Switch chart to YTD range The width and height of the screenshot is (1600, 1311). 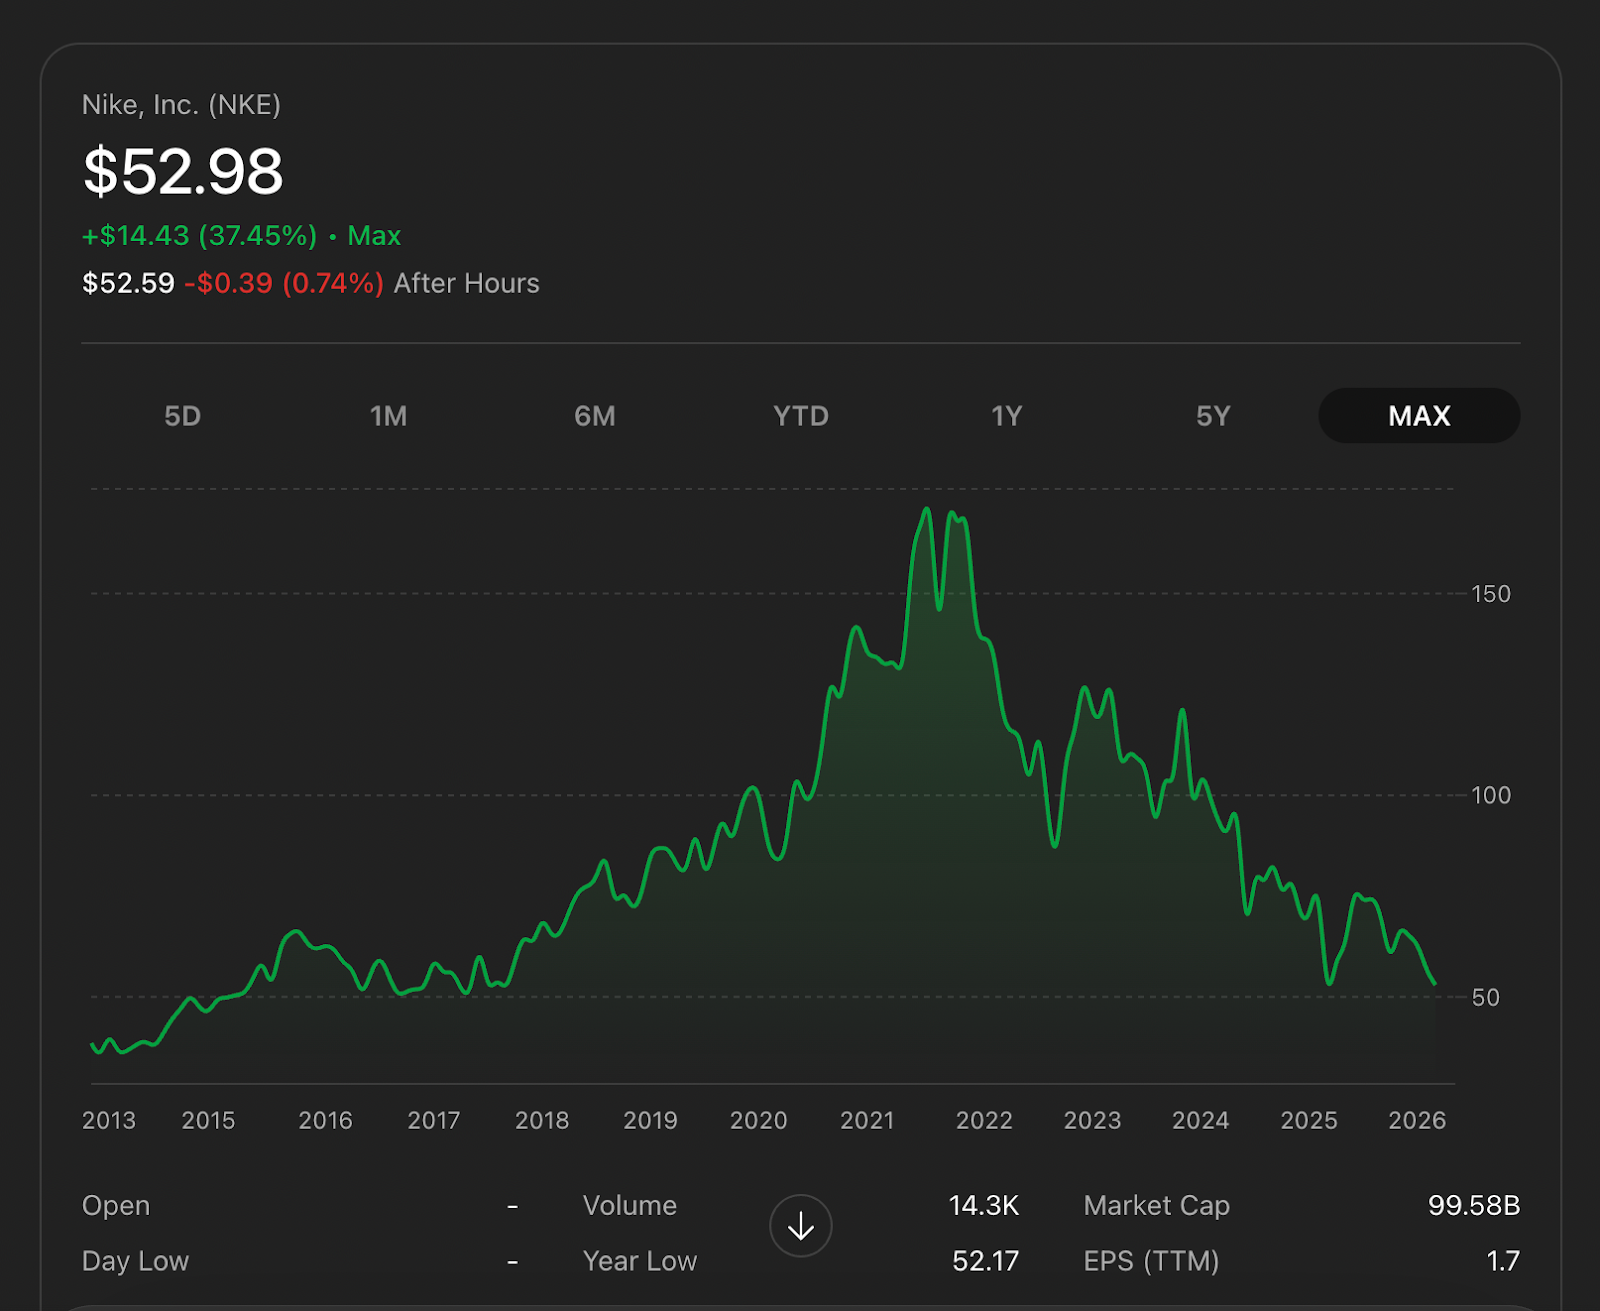tap(801, 416)
